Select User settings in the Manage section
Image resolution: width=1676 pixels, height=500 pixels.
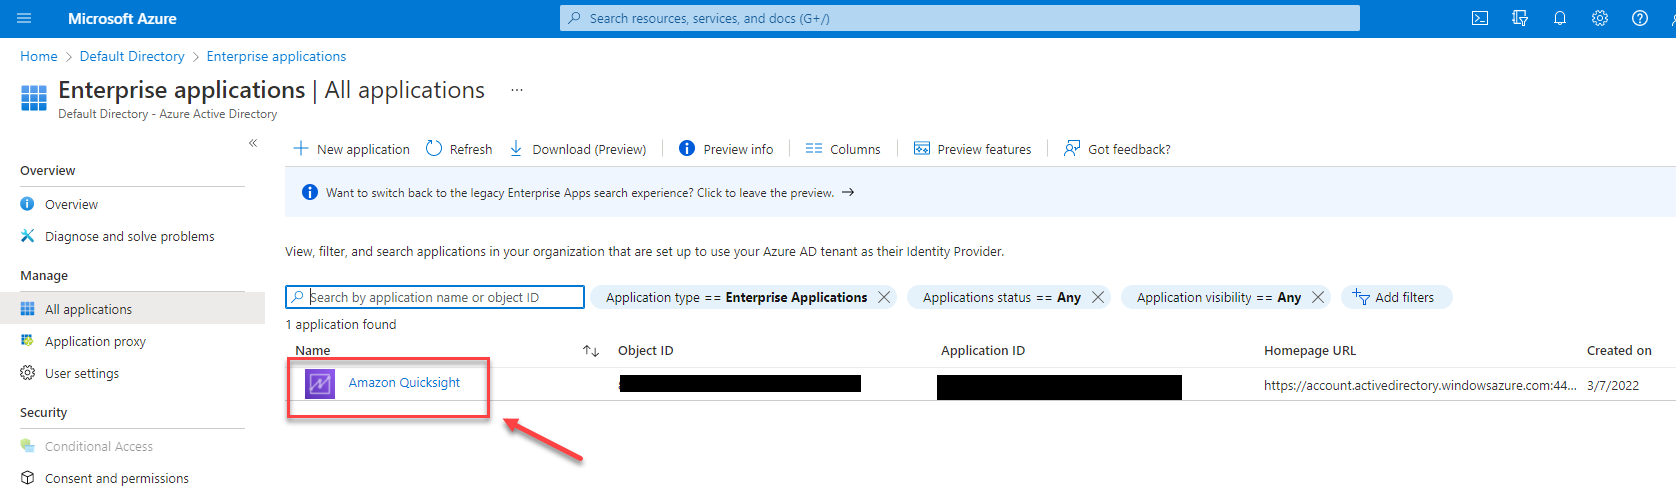82,373
